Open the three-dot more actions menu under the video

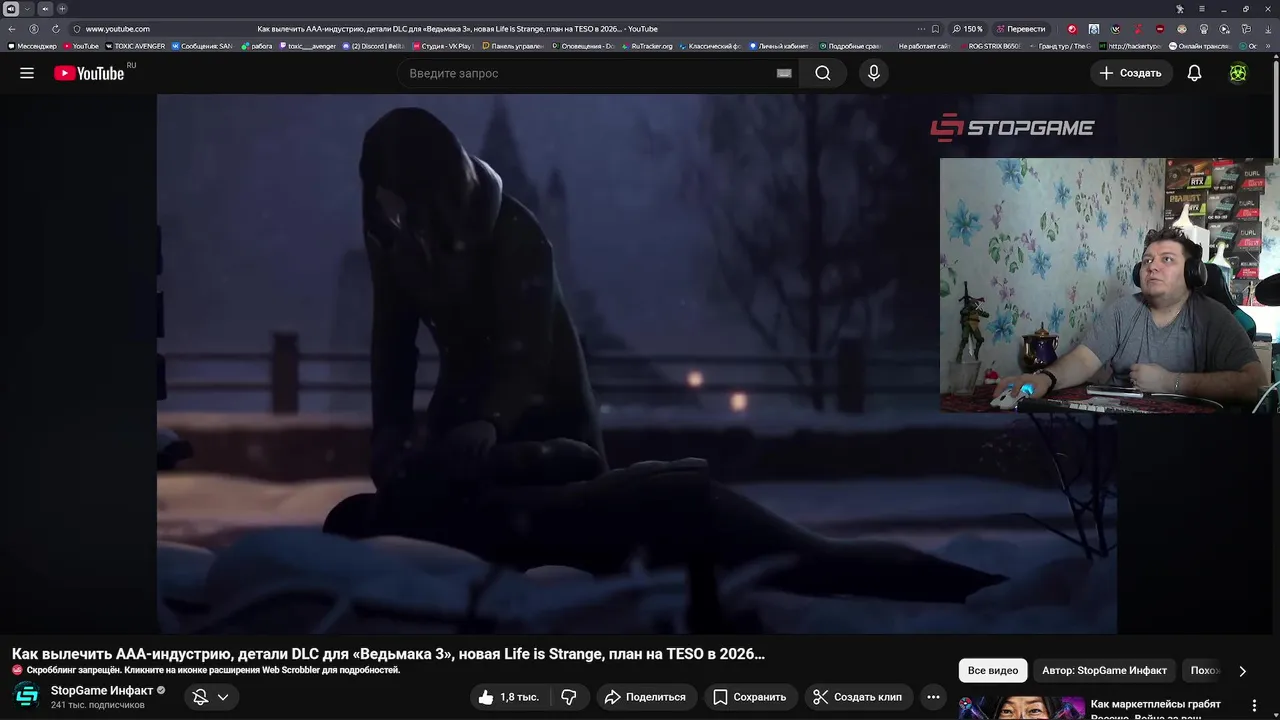click(933, 697)
